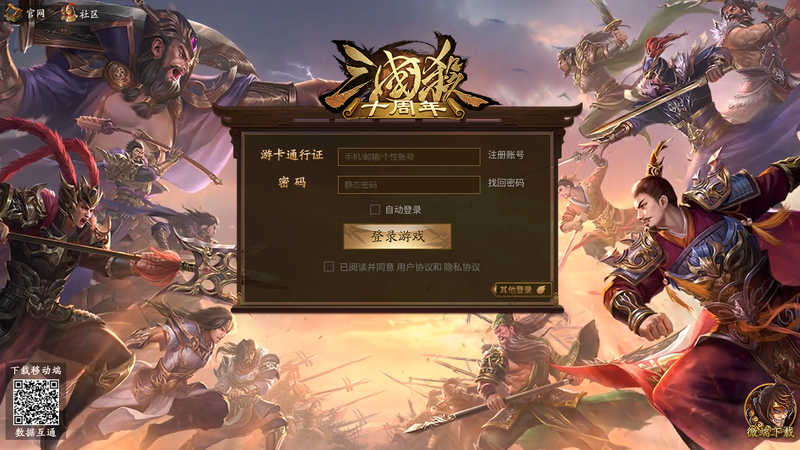Viewport: 800px width, 450px height.
Task: Click the 找回密码 link
Action: coord(506,183)
